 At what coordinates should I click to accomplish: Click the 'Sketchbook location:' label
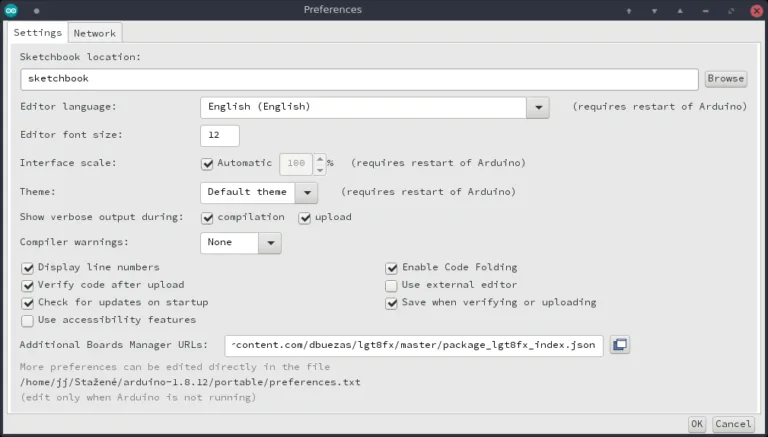click(x=80, y=57)
